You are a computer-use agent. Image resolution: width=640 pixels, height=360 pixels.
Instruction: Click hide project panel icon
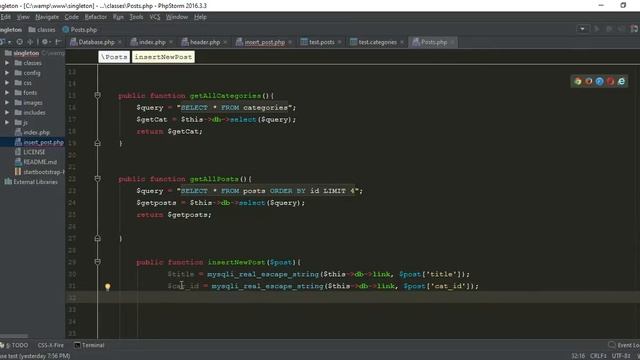tap(58, 42)
